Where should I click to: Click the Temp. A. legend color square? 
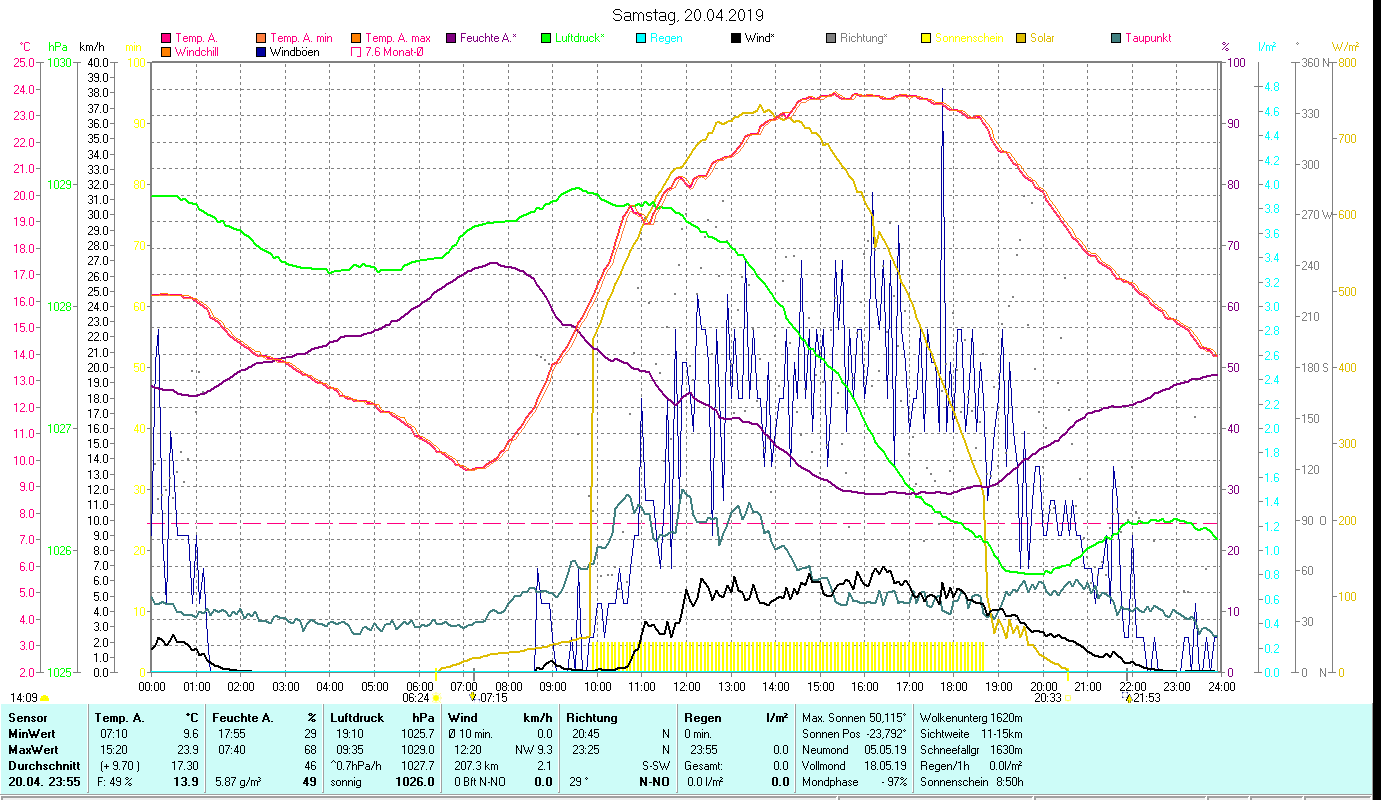166,38
